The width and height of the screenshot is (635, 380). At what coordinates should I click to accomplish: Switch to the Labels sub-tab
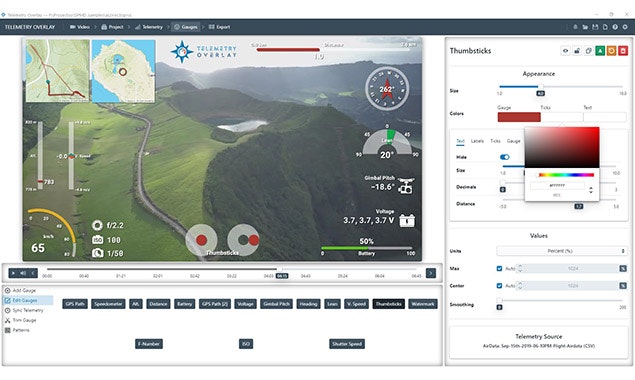477,141
